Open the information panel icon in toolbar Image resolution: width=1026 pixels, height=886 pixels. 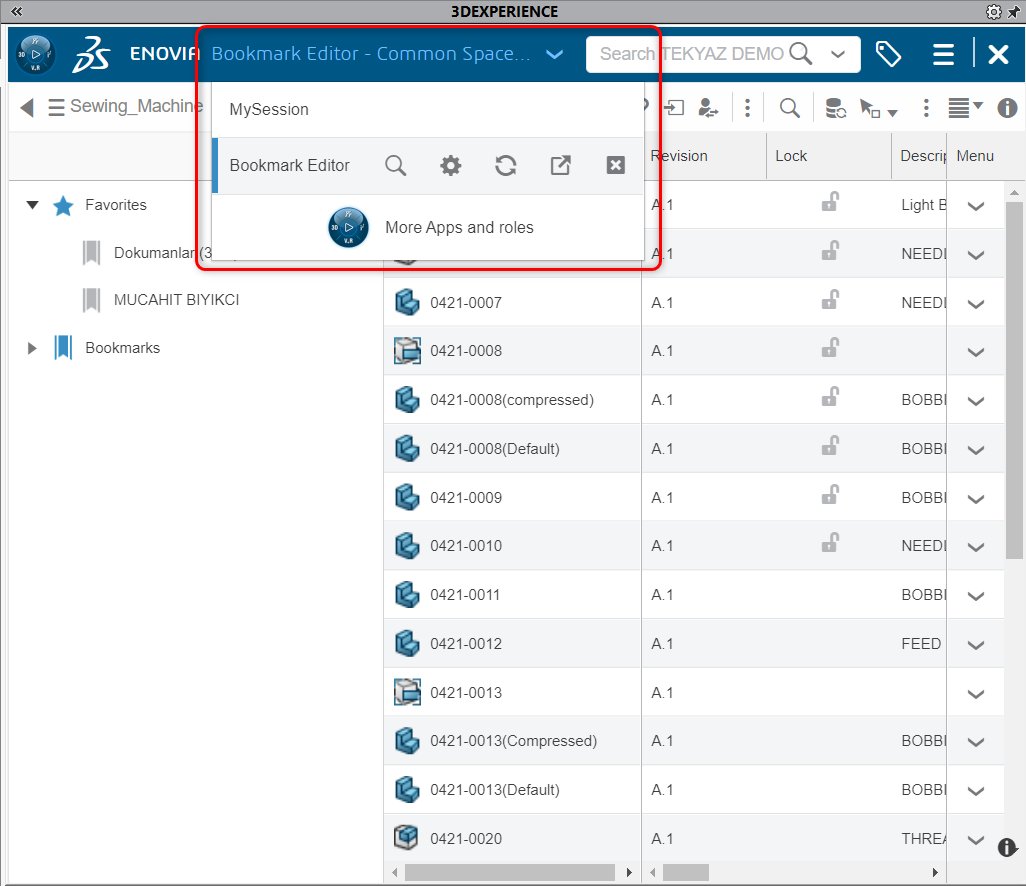click(x=1007, y=108)
